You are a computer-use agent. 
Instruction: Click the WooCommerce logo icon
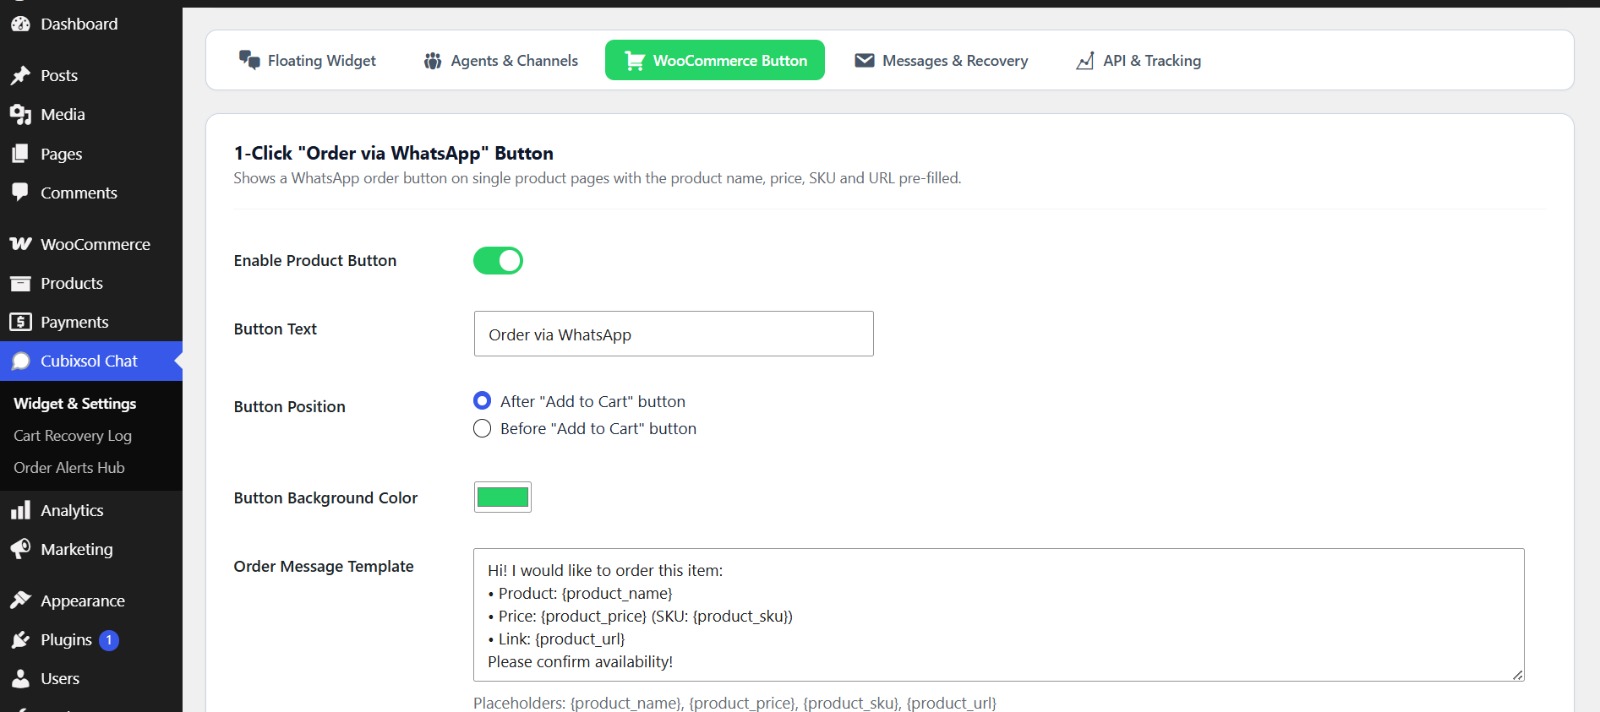pos(20,244)
